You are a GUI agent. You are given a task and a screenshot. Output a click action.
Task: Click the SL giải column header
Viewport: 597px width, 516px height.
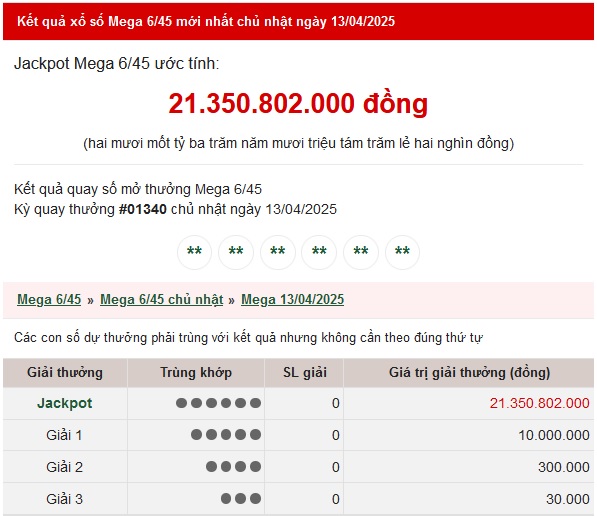(305, 372)
